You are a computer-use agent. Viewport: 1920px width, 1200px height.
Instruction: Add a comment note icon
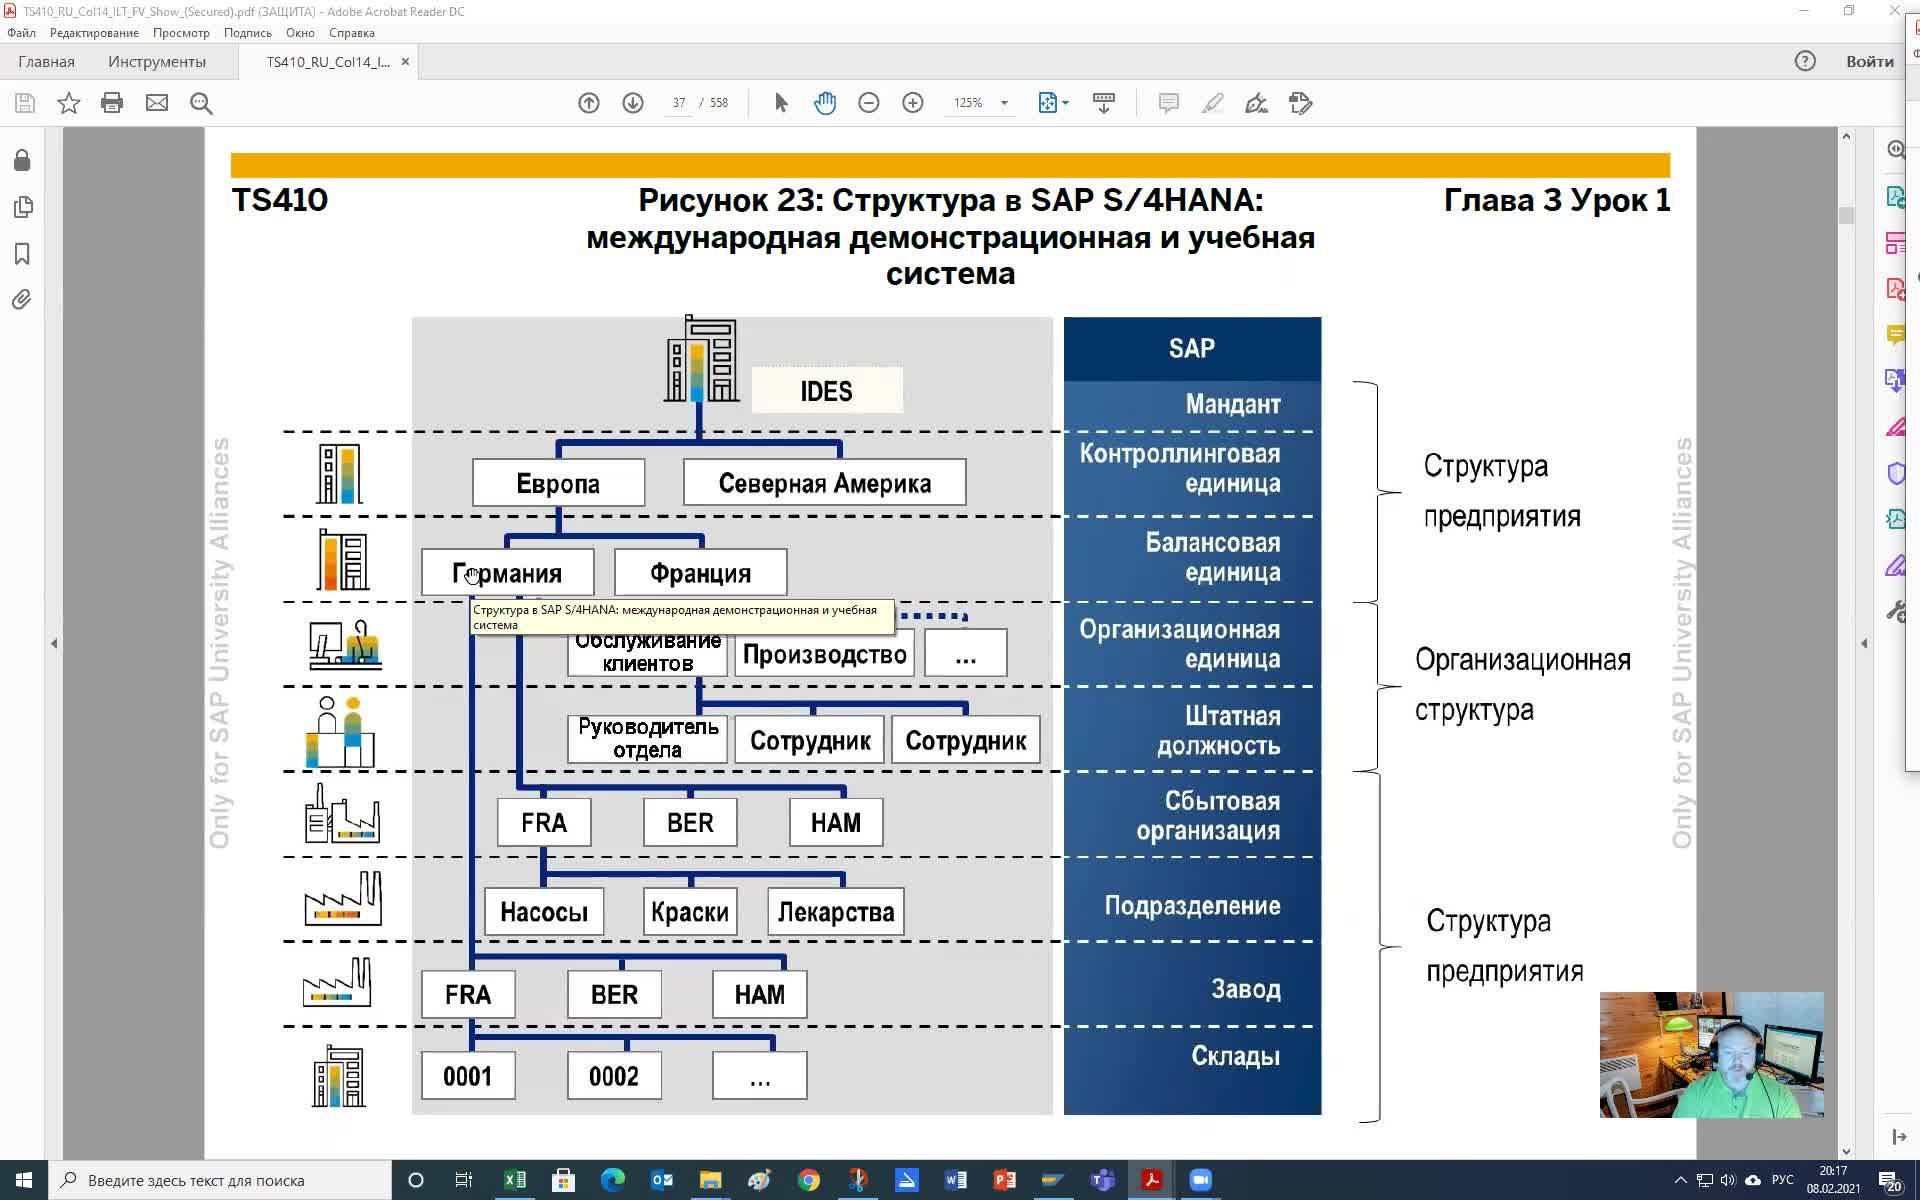(1168, 103)
